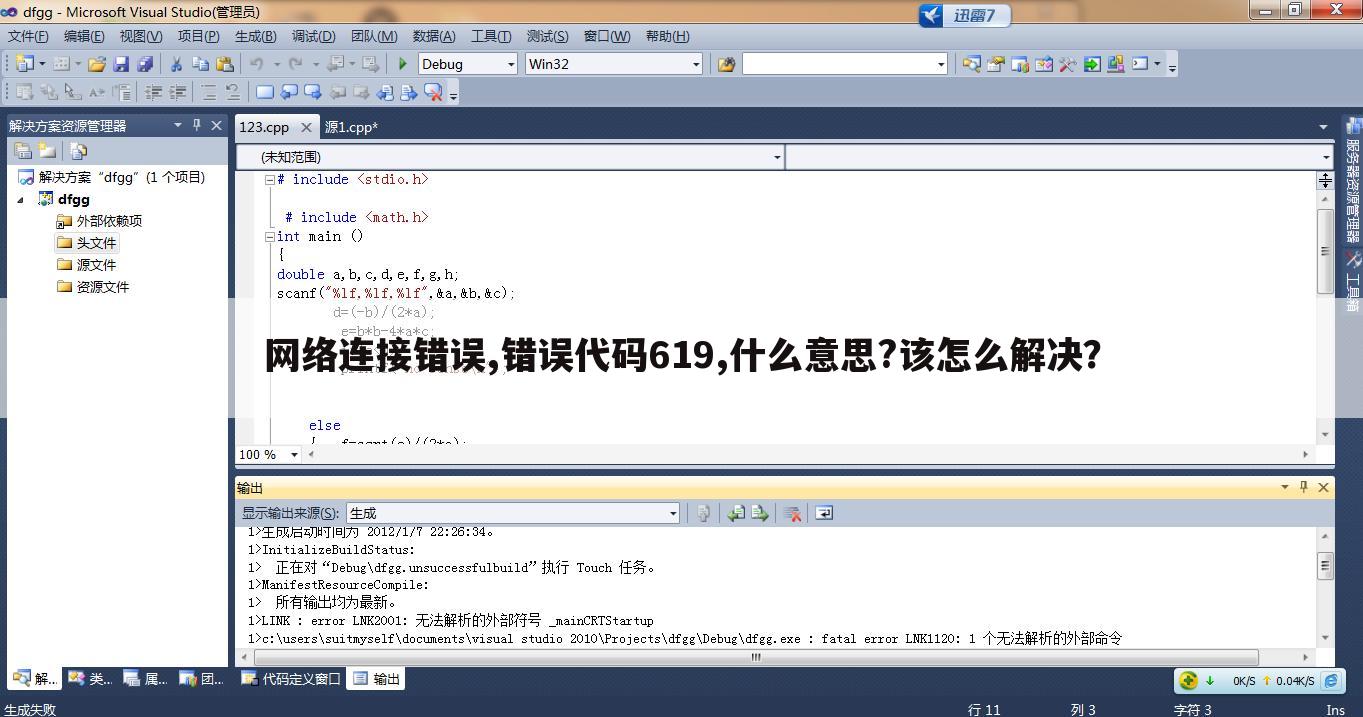Click the Cut scissors icon
The height and width of the screenshot is (717, 1363).
[176, 64]
